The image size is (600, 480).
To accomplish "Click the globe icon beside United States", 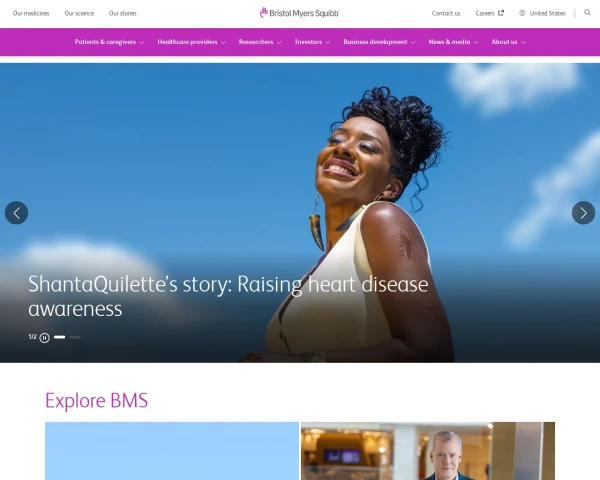I will click(522, 13).
